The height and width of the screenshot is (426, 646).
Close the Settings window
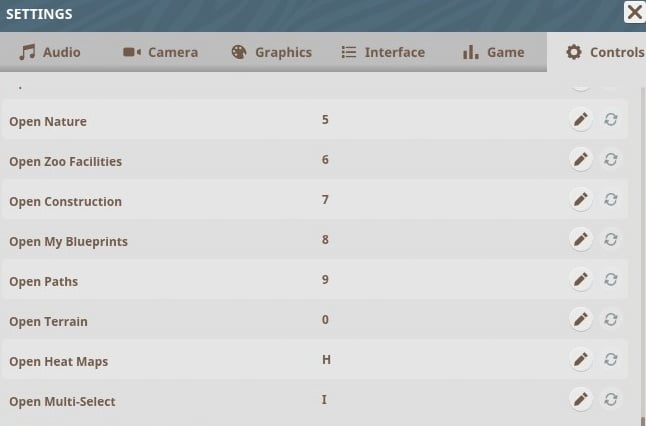coord(634,12)
